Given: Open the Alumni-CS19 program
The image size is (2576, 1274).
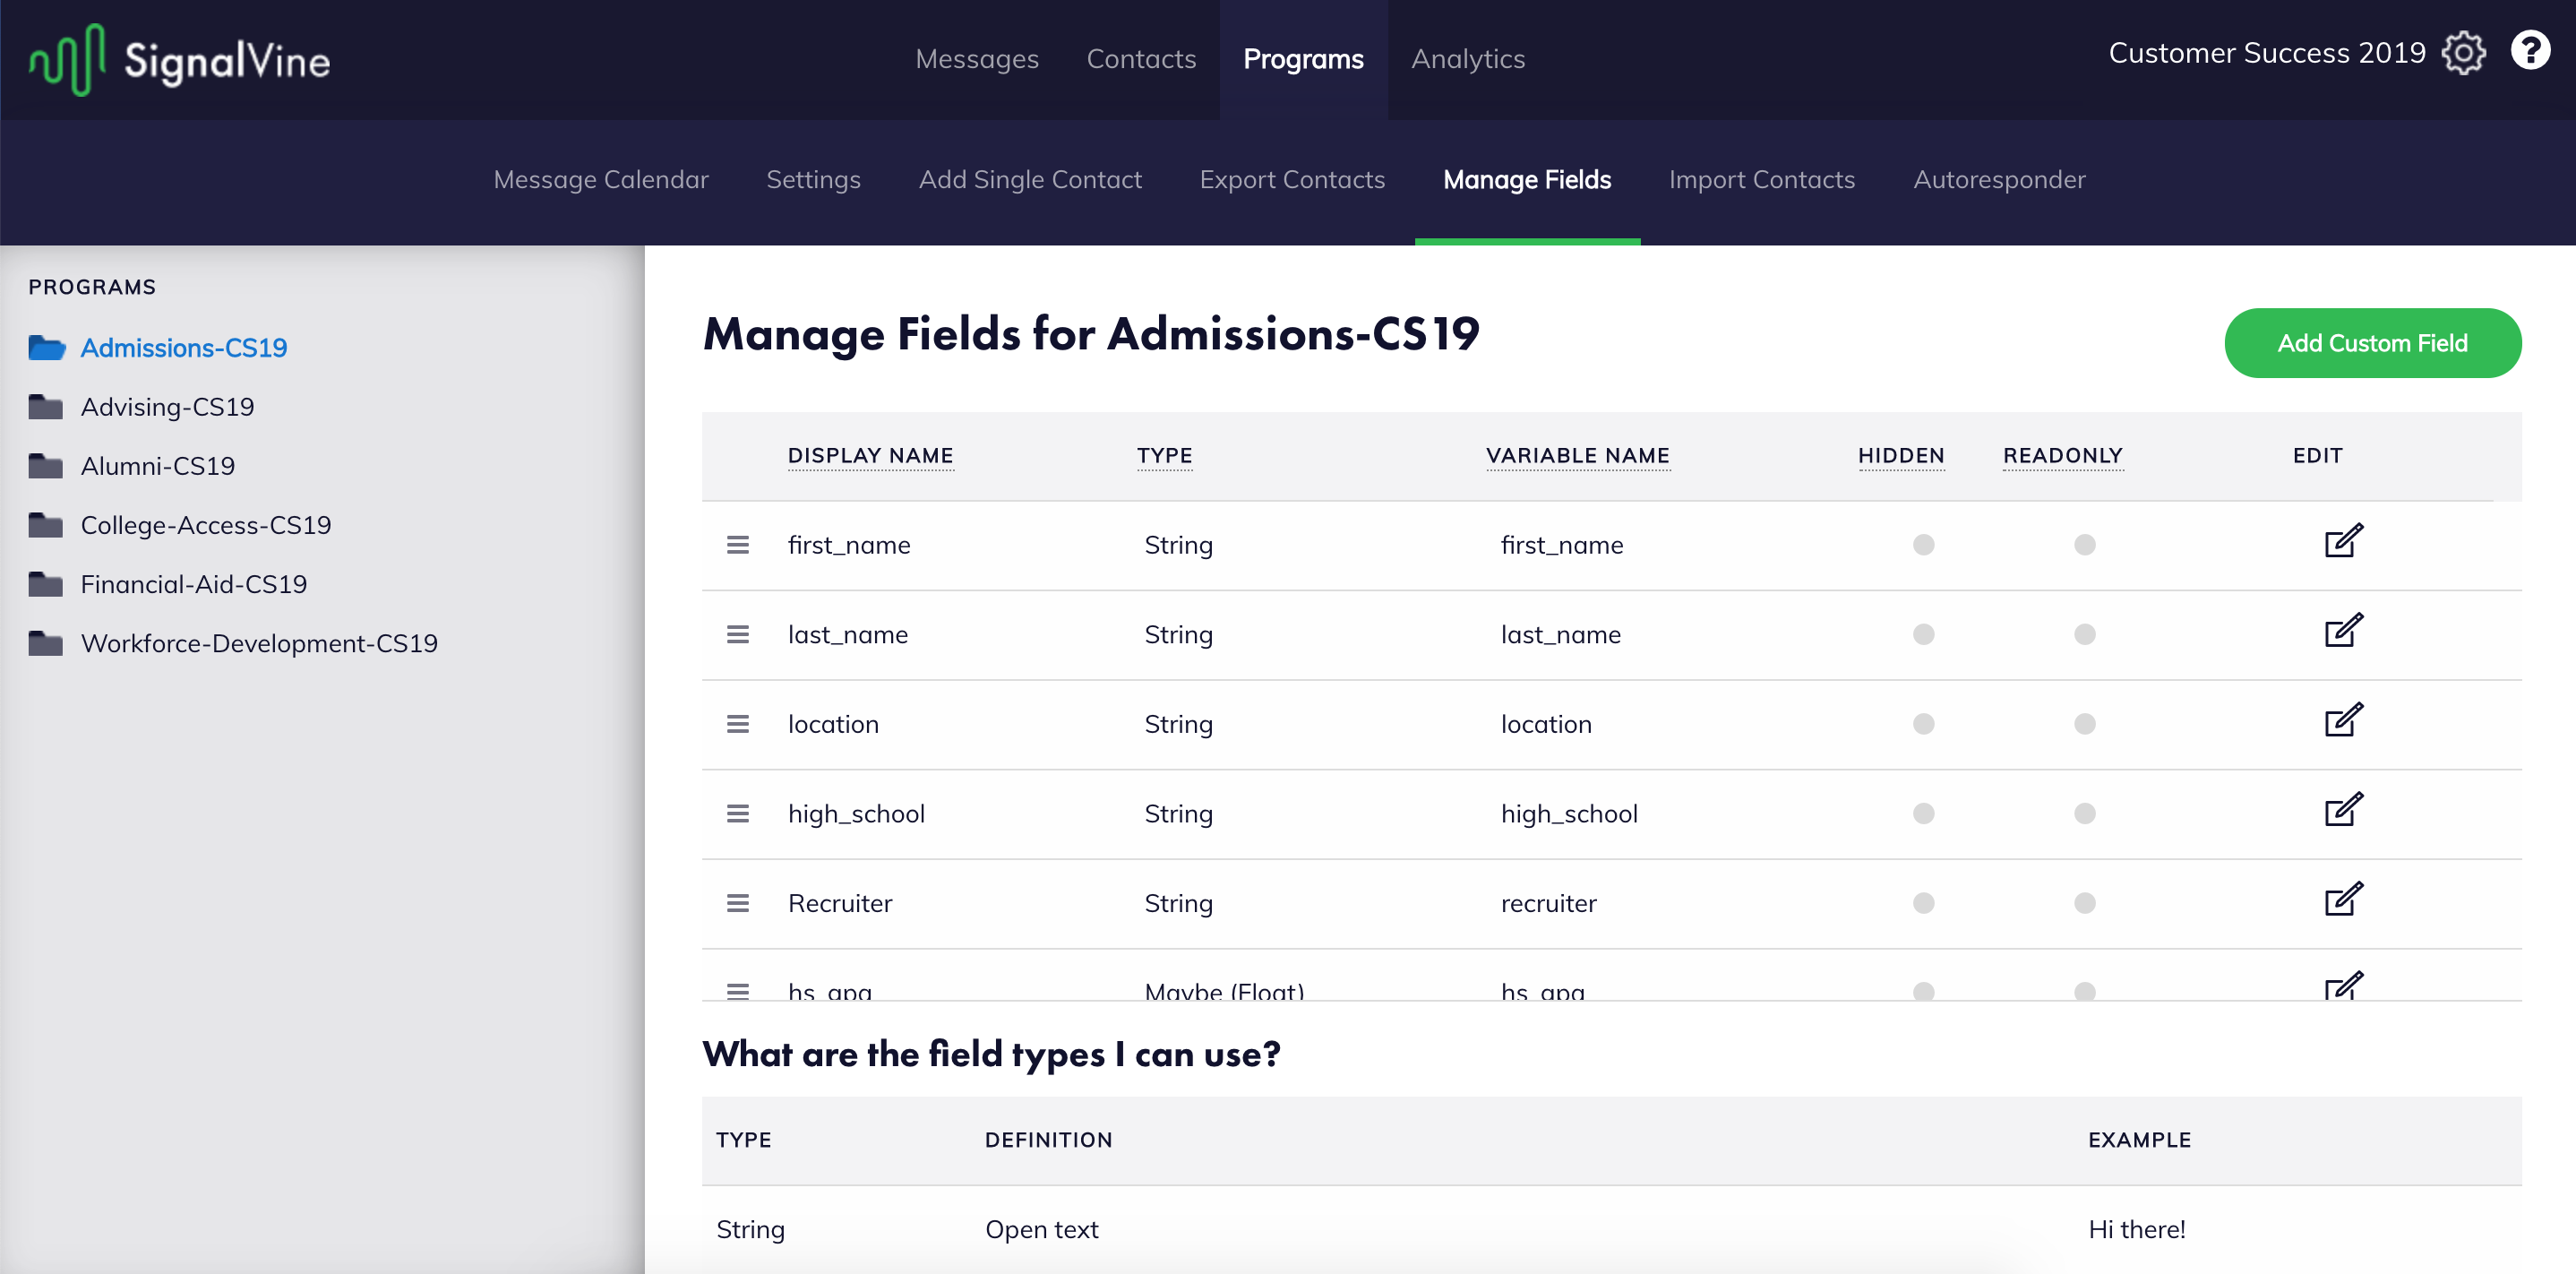Looking at the screenshot, I should [158, 465].
